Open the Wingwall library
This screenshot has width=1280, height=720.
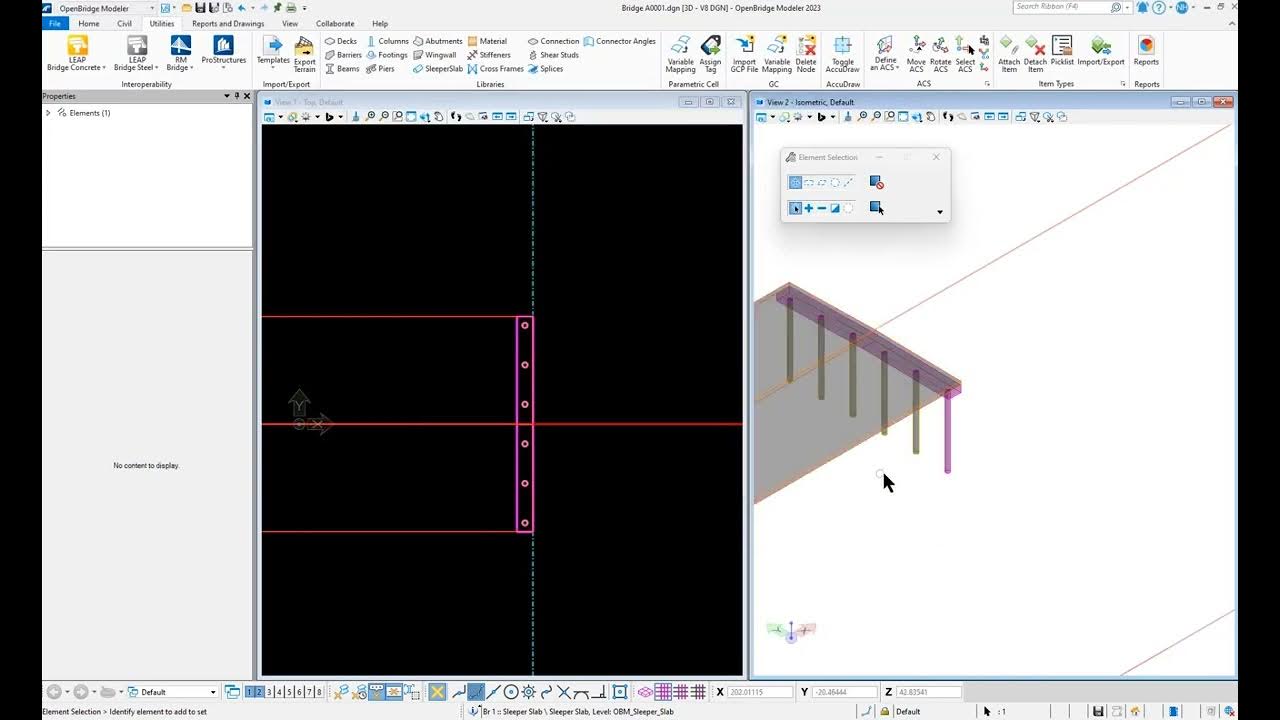435,55
